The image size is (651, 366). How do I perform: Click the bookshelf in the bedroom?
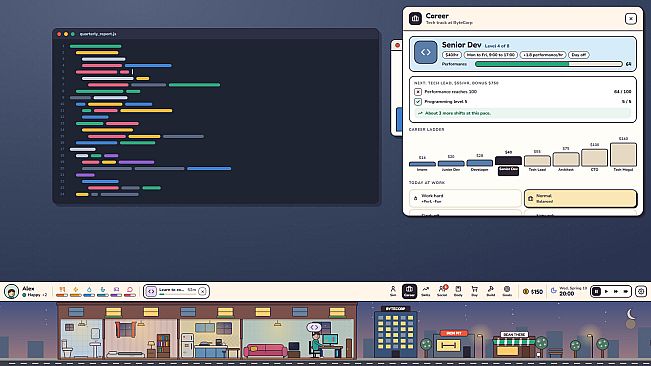pos(163,346)
